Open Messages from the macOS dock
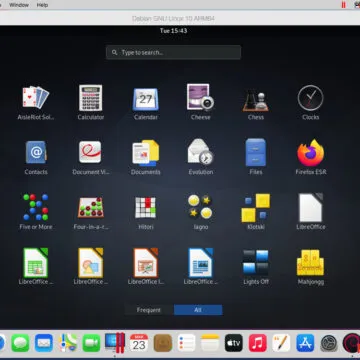The image size is (360, 360). tap(20, 343)
